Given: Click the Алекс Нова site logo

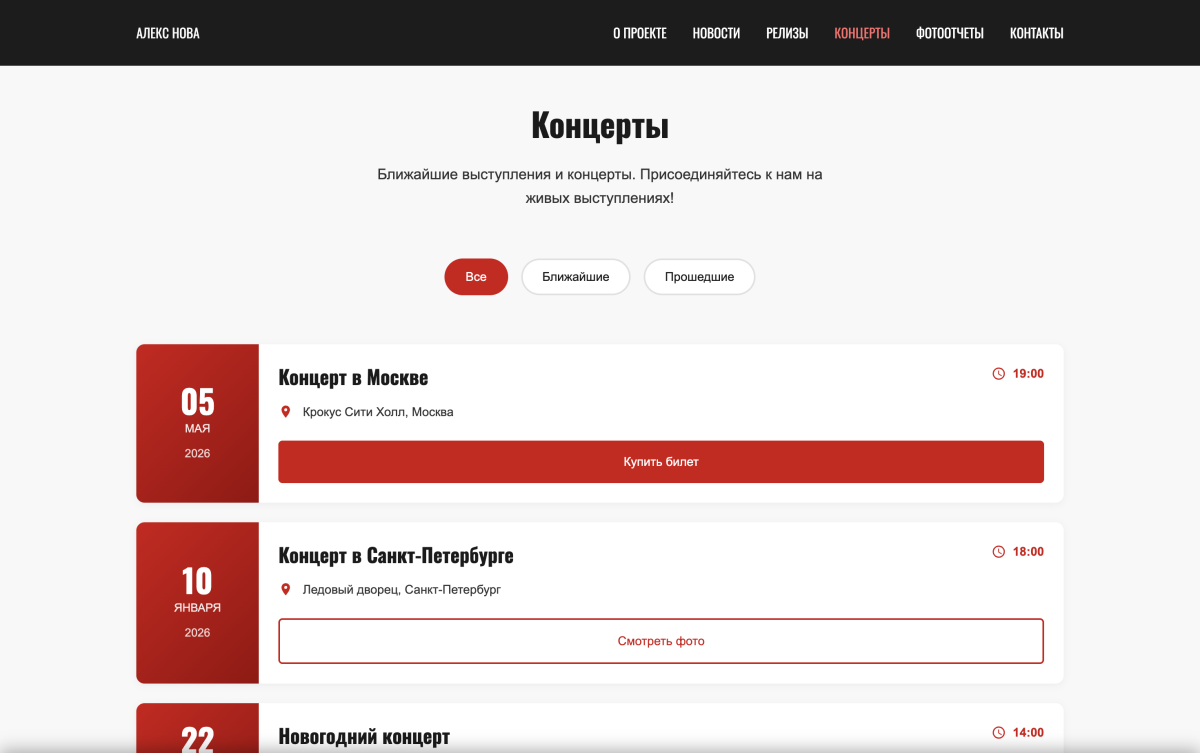Looking at the screenshot, I should (x=168, y=33).
